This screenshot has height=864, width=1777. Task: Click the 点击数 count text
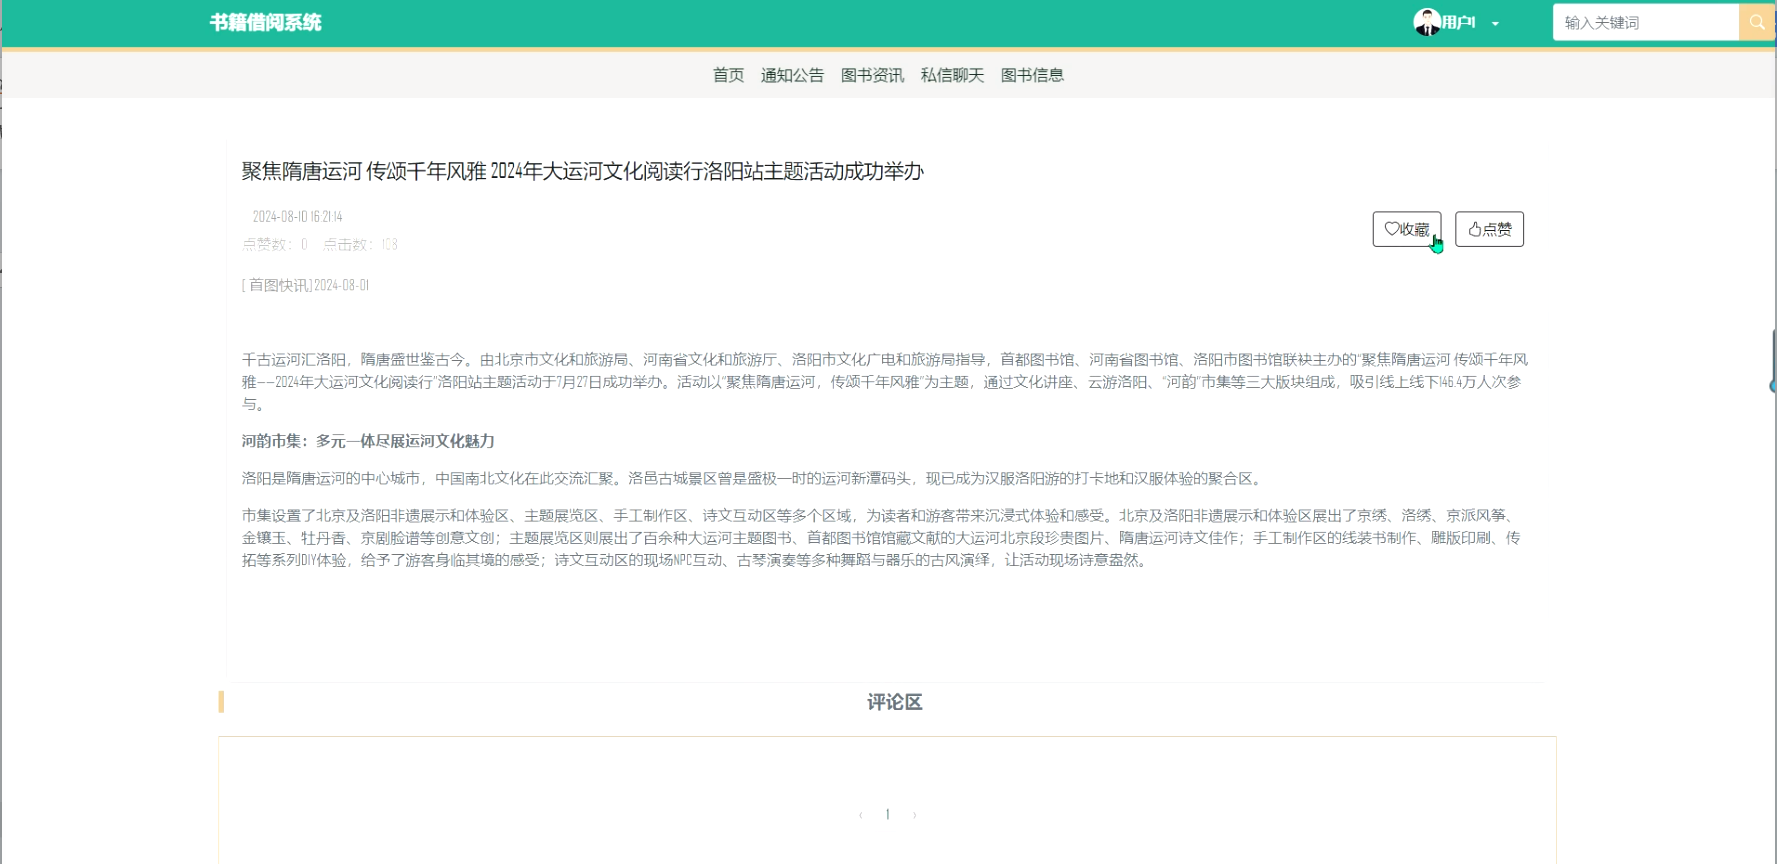[x=360, y=244]
